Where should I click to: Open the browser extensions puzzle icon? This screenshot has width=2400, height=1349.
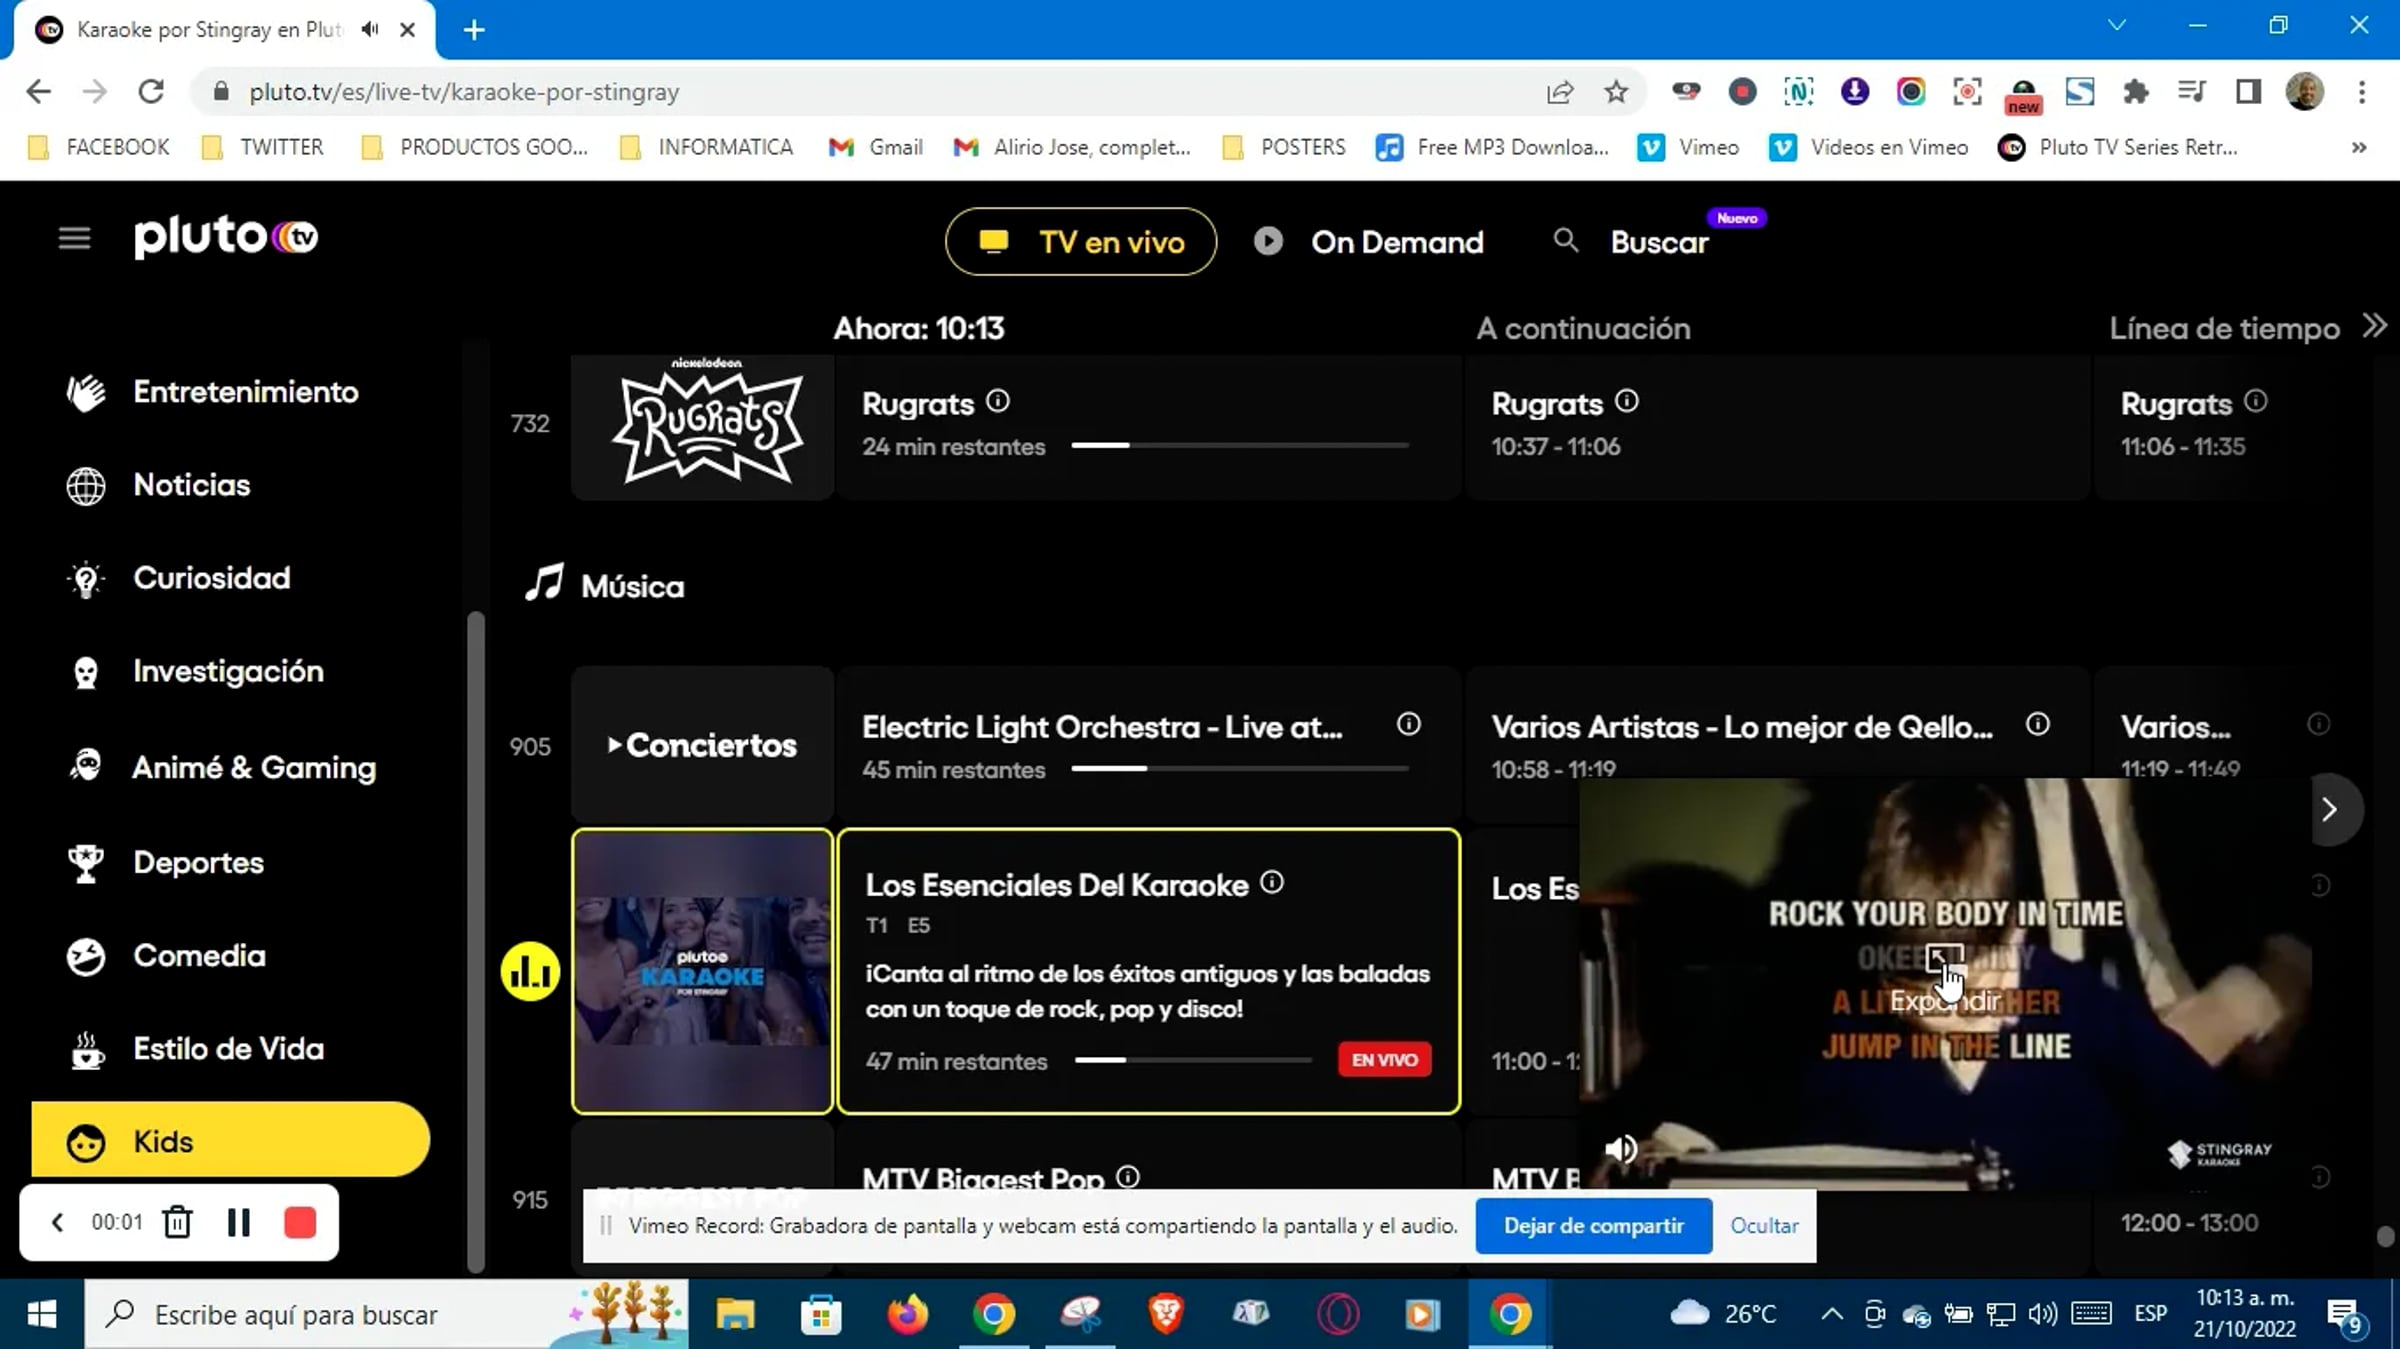[x=2135, y=92]
